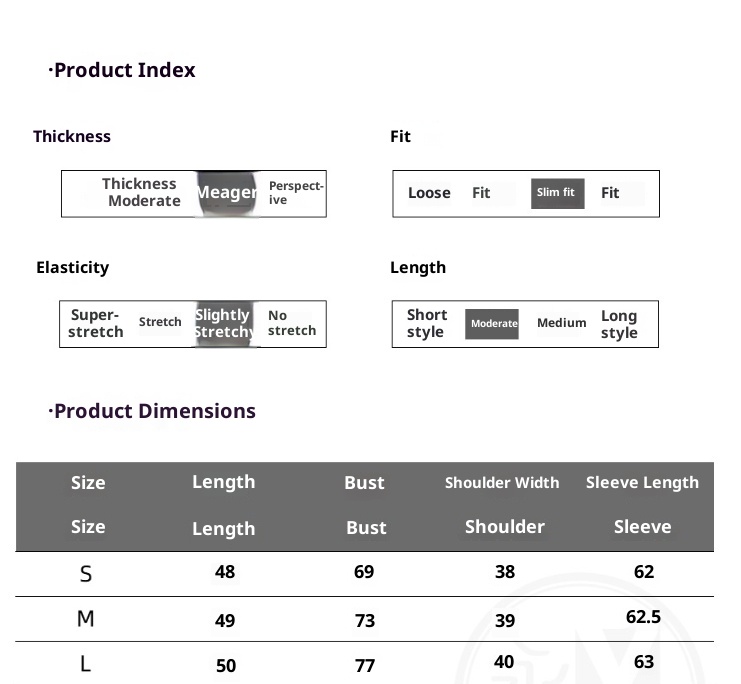The height and width of the screenshot is (684, 741).
Task: Choose the Long style length option
Action: coord(619,323)
